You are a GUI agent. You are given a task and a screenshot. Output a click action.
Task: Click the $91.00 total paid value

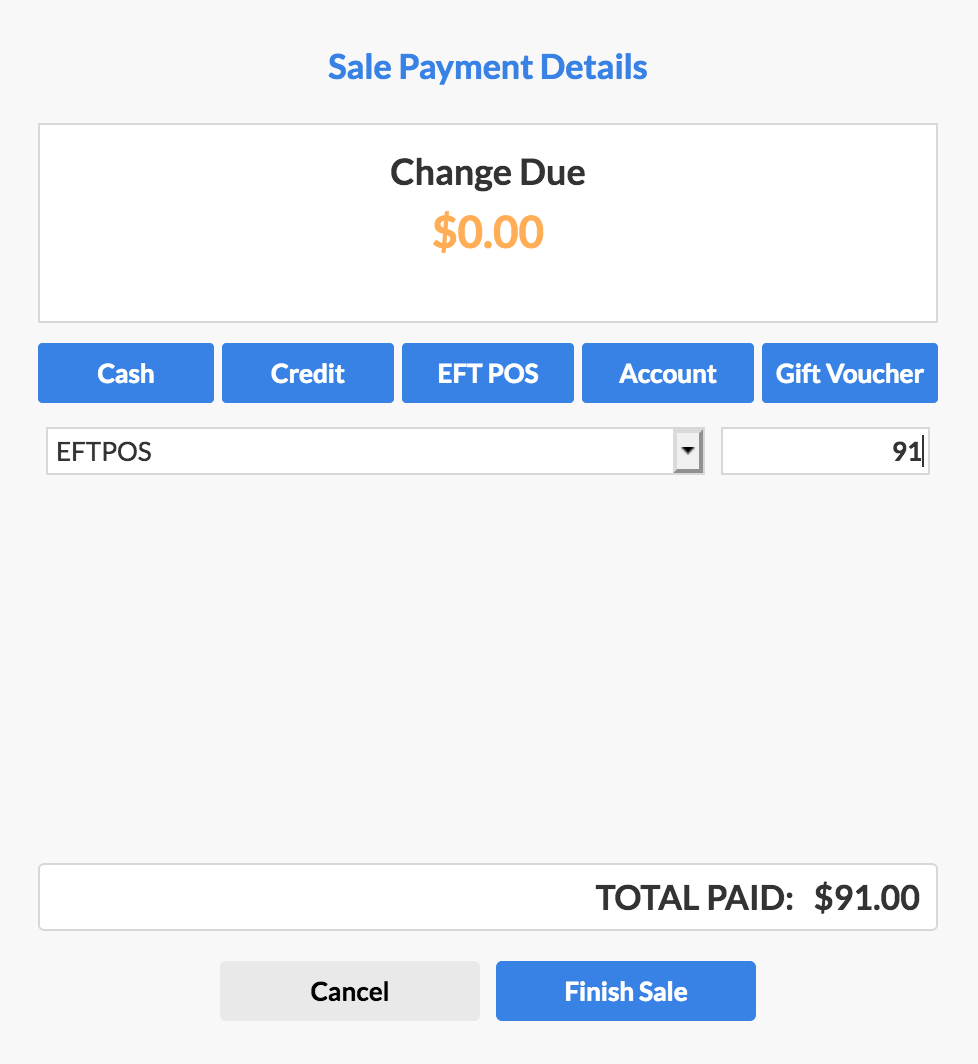867,898
